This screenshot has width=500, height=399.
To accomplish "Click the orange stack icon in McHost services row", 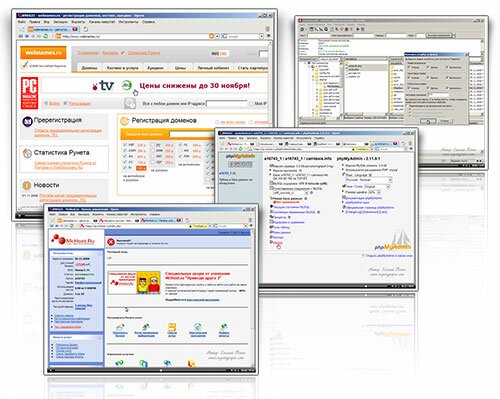I will tap(172, 327).
